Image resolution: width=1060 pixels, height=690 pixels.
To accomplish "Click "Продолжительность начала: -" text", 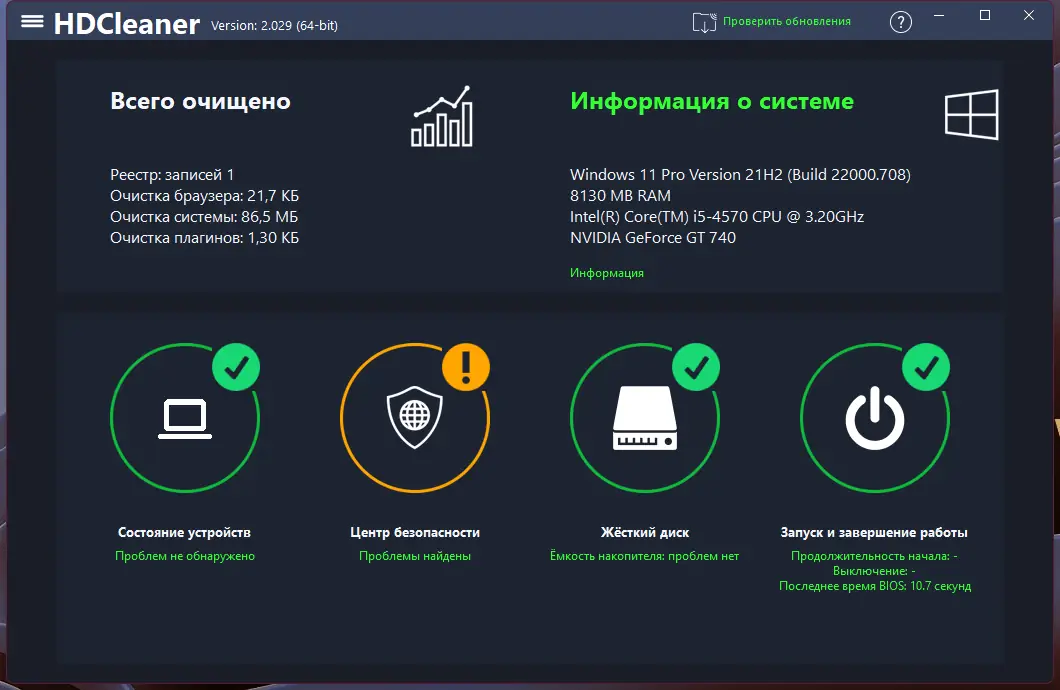I will coord(874,556).
